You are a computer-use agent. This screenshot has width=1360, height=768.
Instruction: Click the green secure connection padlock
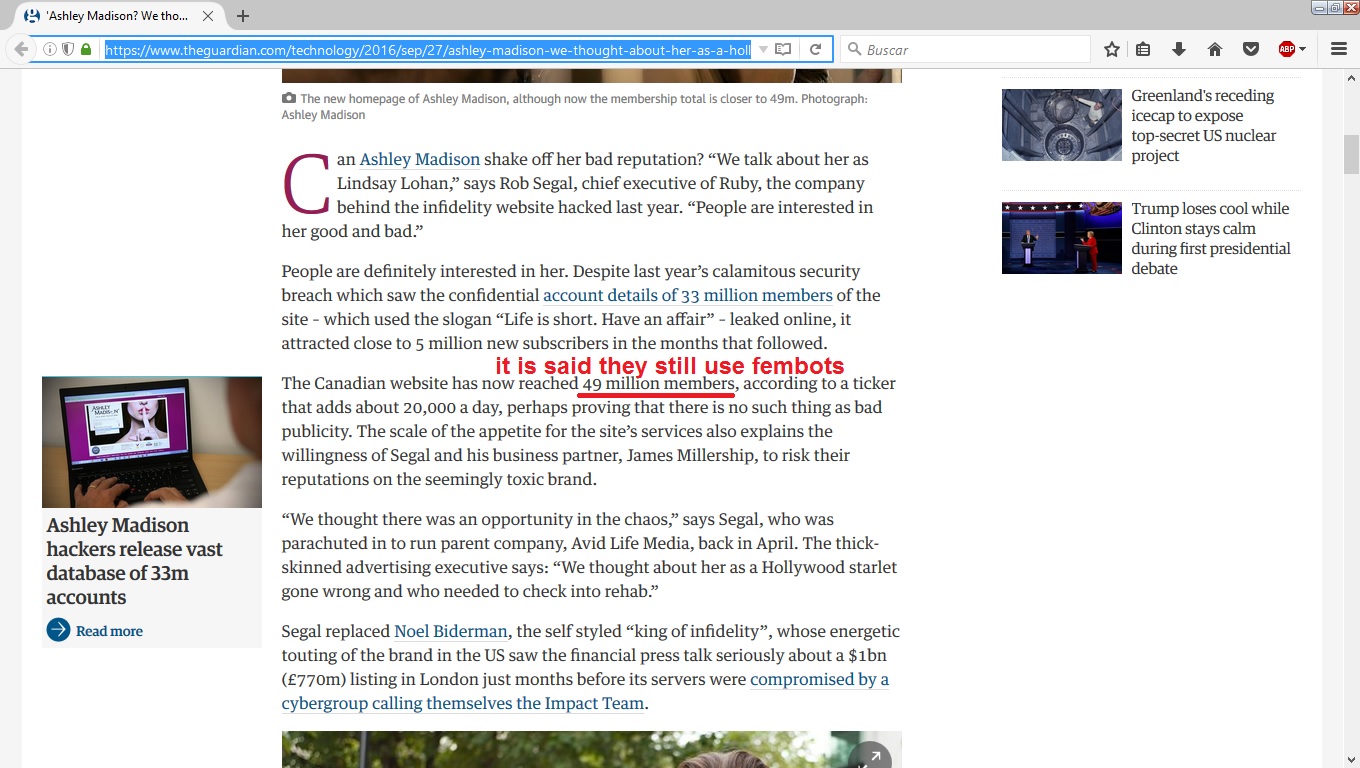[x=86, y=49]
